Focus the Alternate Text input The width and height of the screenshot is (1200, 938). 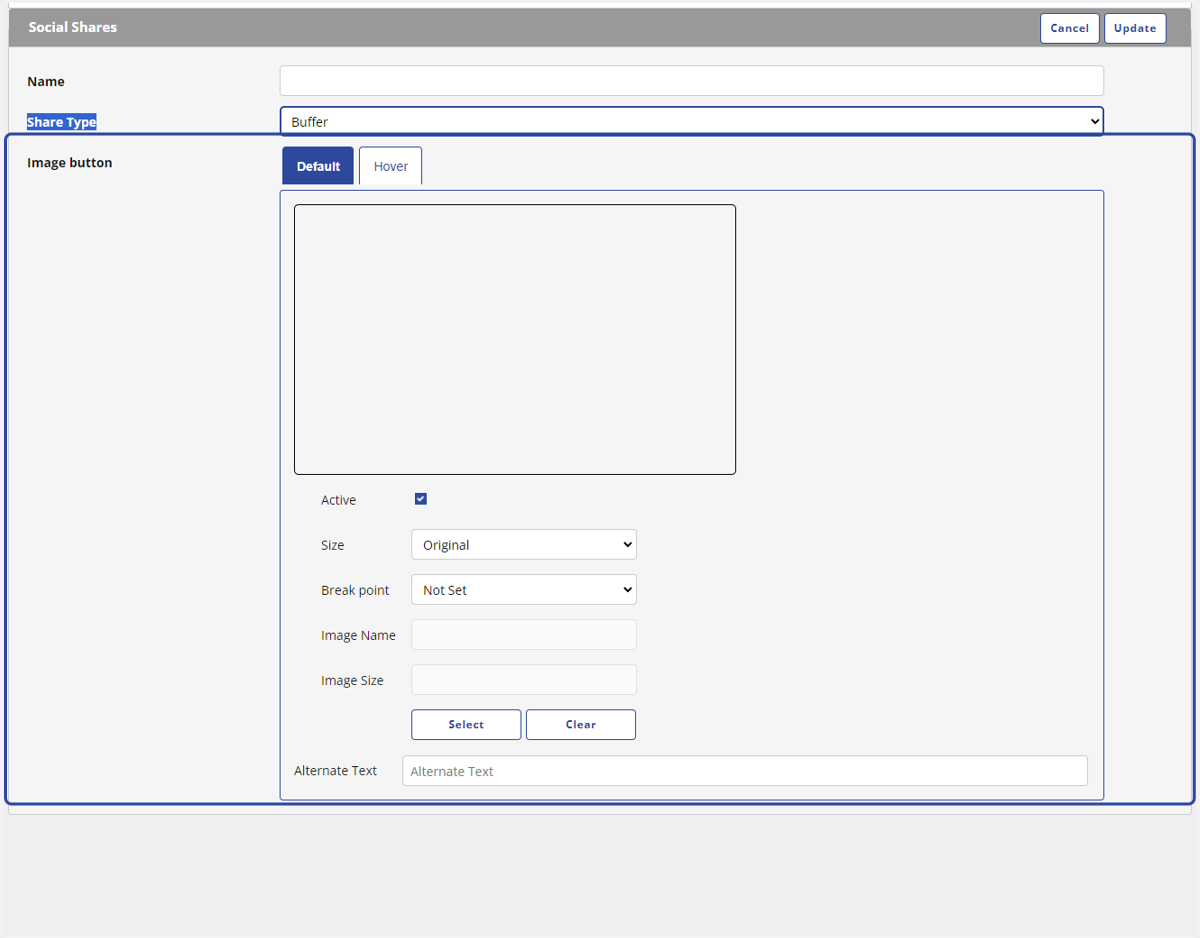tap(745, 771)
